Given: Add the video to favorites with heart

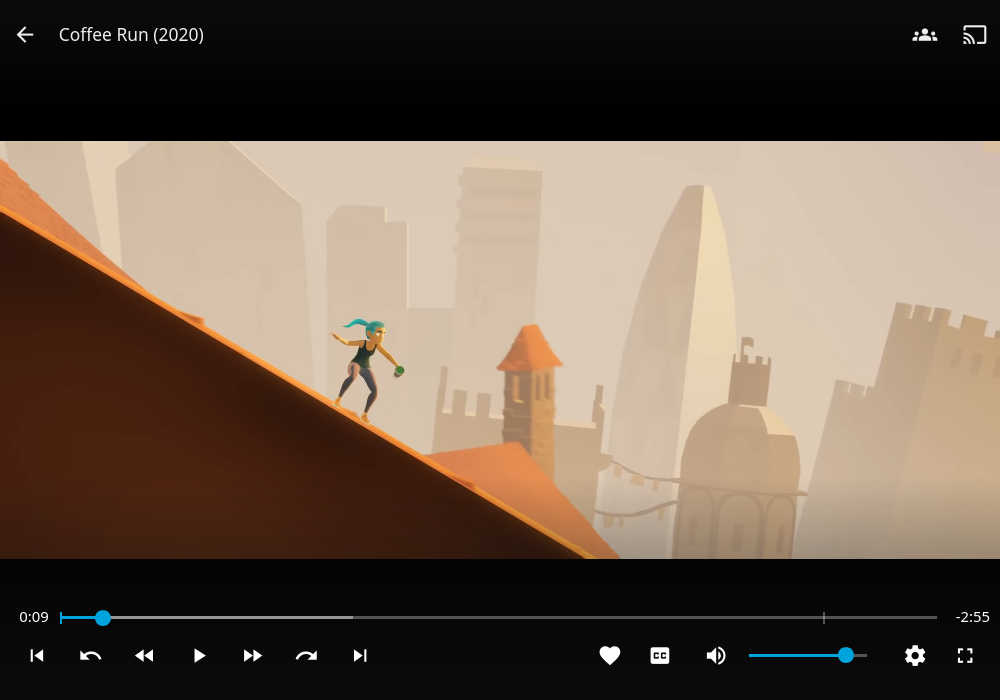Looking at the screenshot, I should (x=610, y=655).
